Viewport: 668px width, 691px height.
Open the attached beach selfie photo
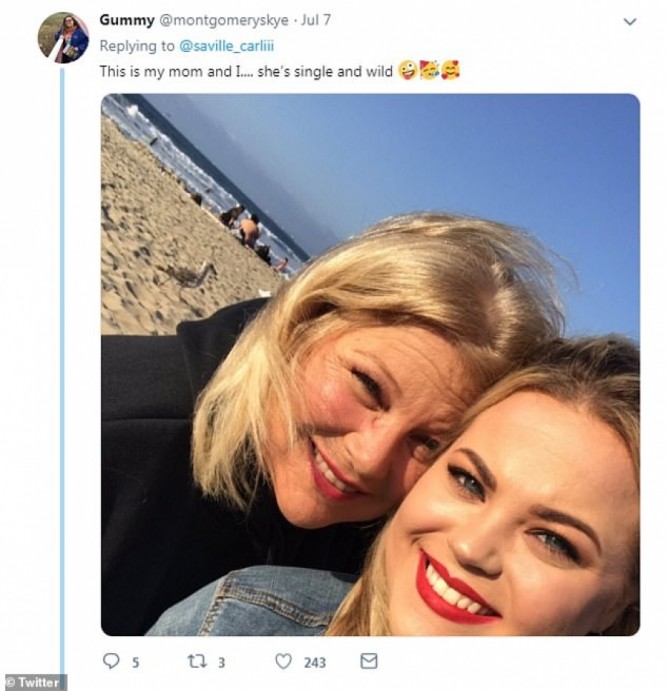[x=370, y=365]
